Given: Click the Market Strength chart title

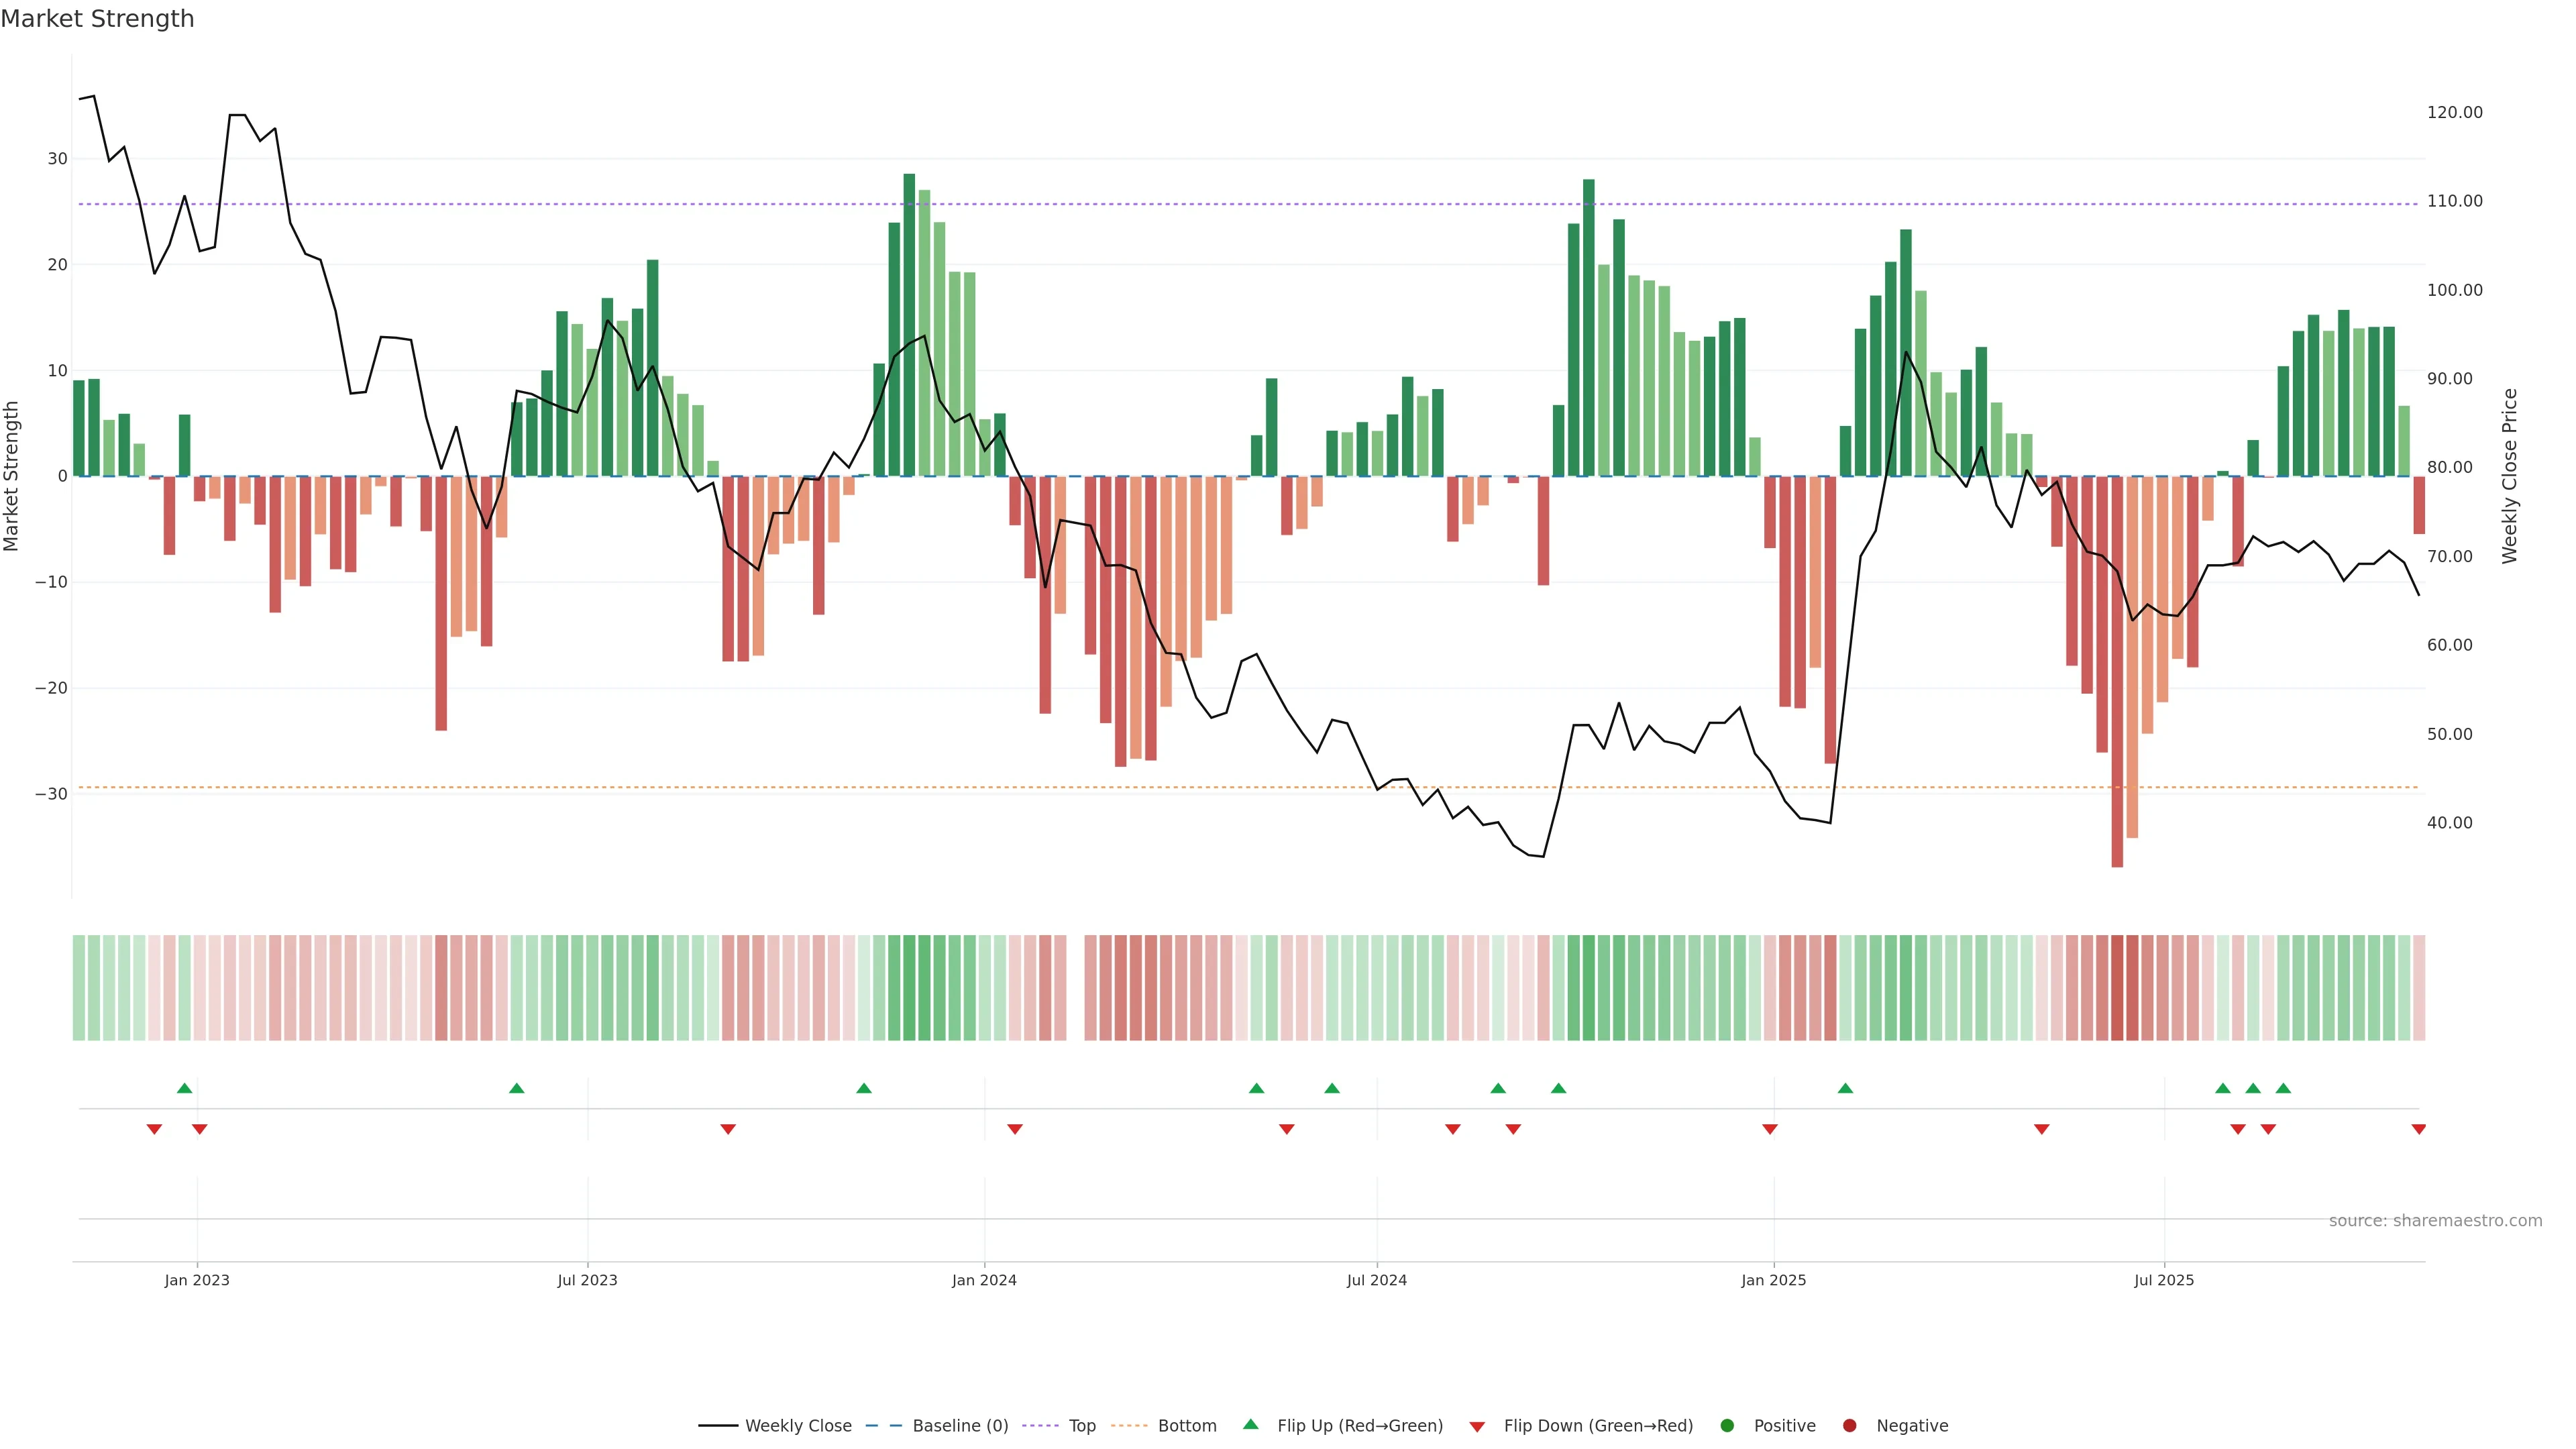Looking at the screenshot, I should (x=97, y=19).
